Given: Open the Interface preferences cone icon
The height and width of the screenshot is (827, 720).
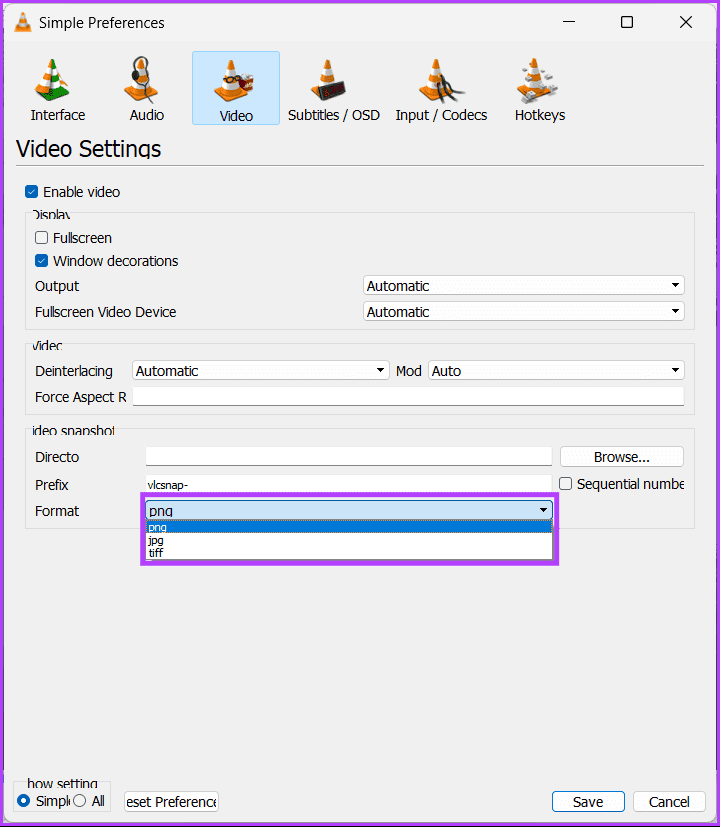Looking at the screenshot, I should (53, 80).
